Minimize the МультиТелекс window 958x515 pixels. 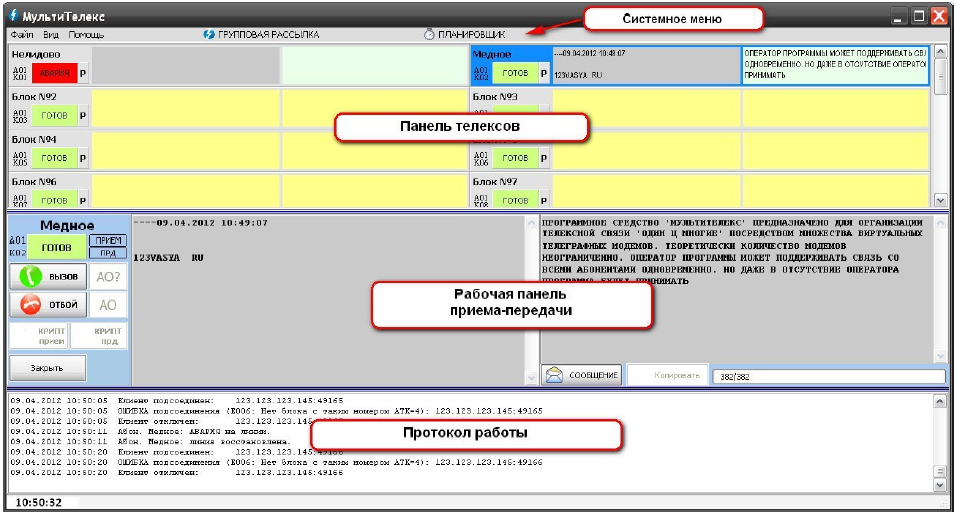[898, 16]
